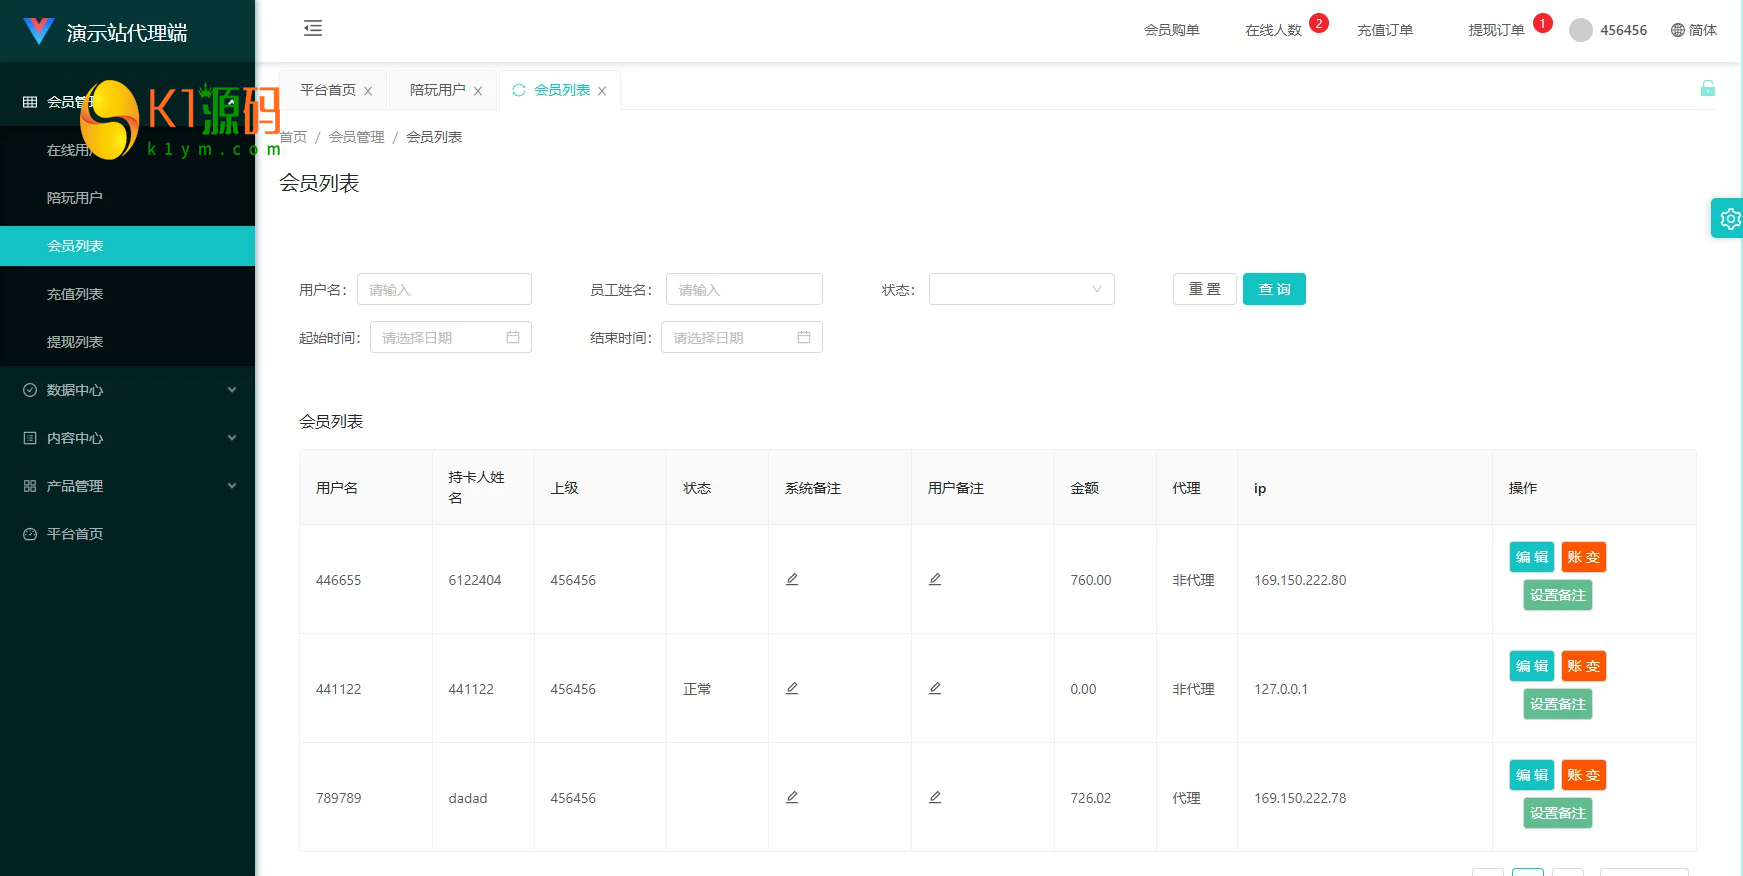This screenshot has width=1743, height=876.
Task: Click the 456456 user avatar
Action: pyautogui.click(x=1581, y=30)
